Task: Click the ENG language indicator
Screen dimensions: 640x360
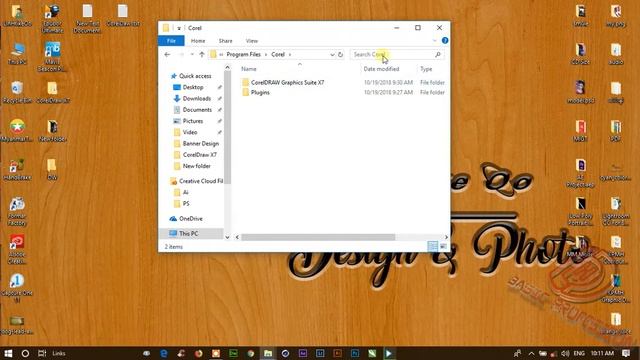Action: tap(579, 353)
